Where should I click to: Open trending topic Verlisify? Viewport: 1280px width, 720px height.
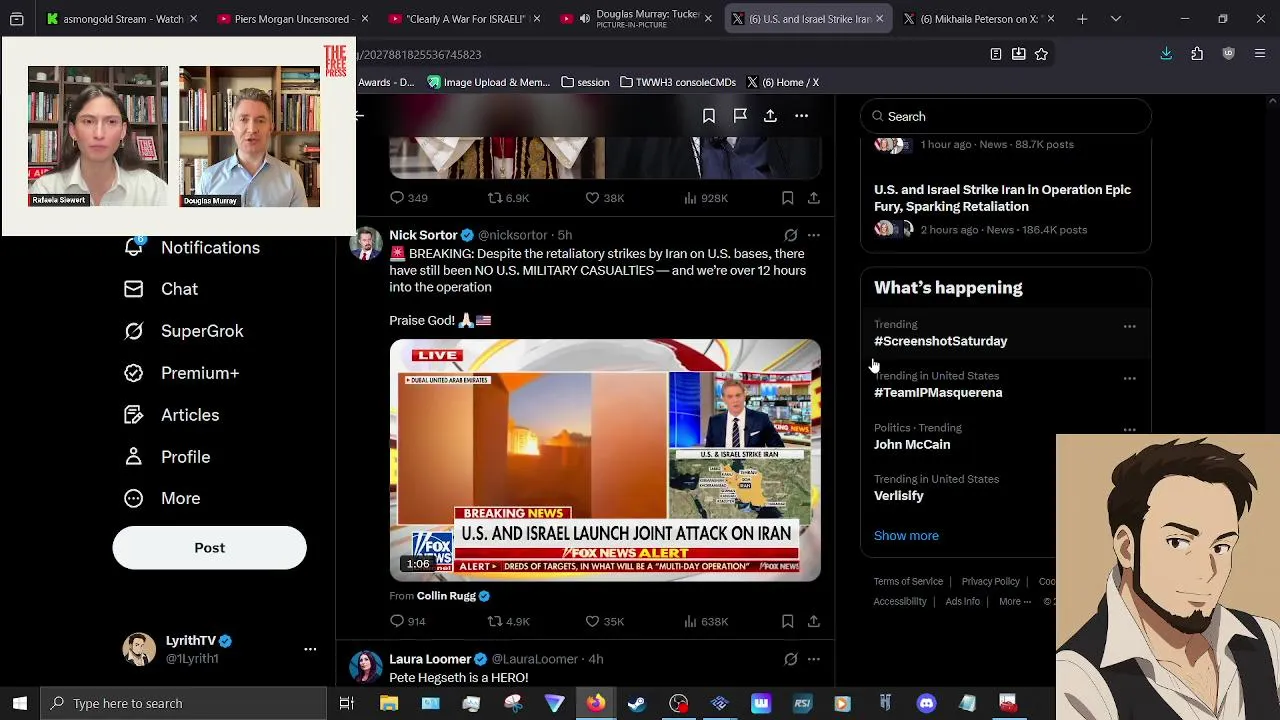(x=899, y=496)
